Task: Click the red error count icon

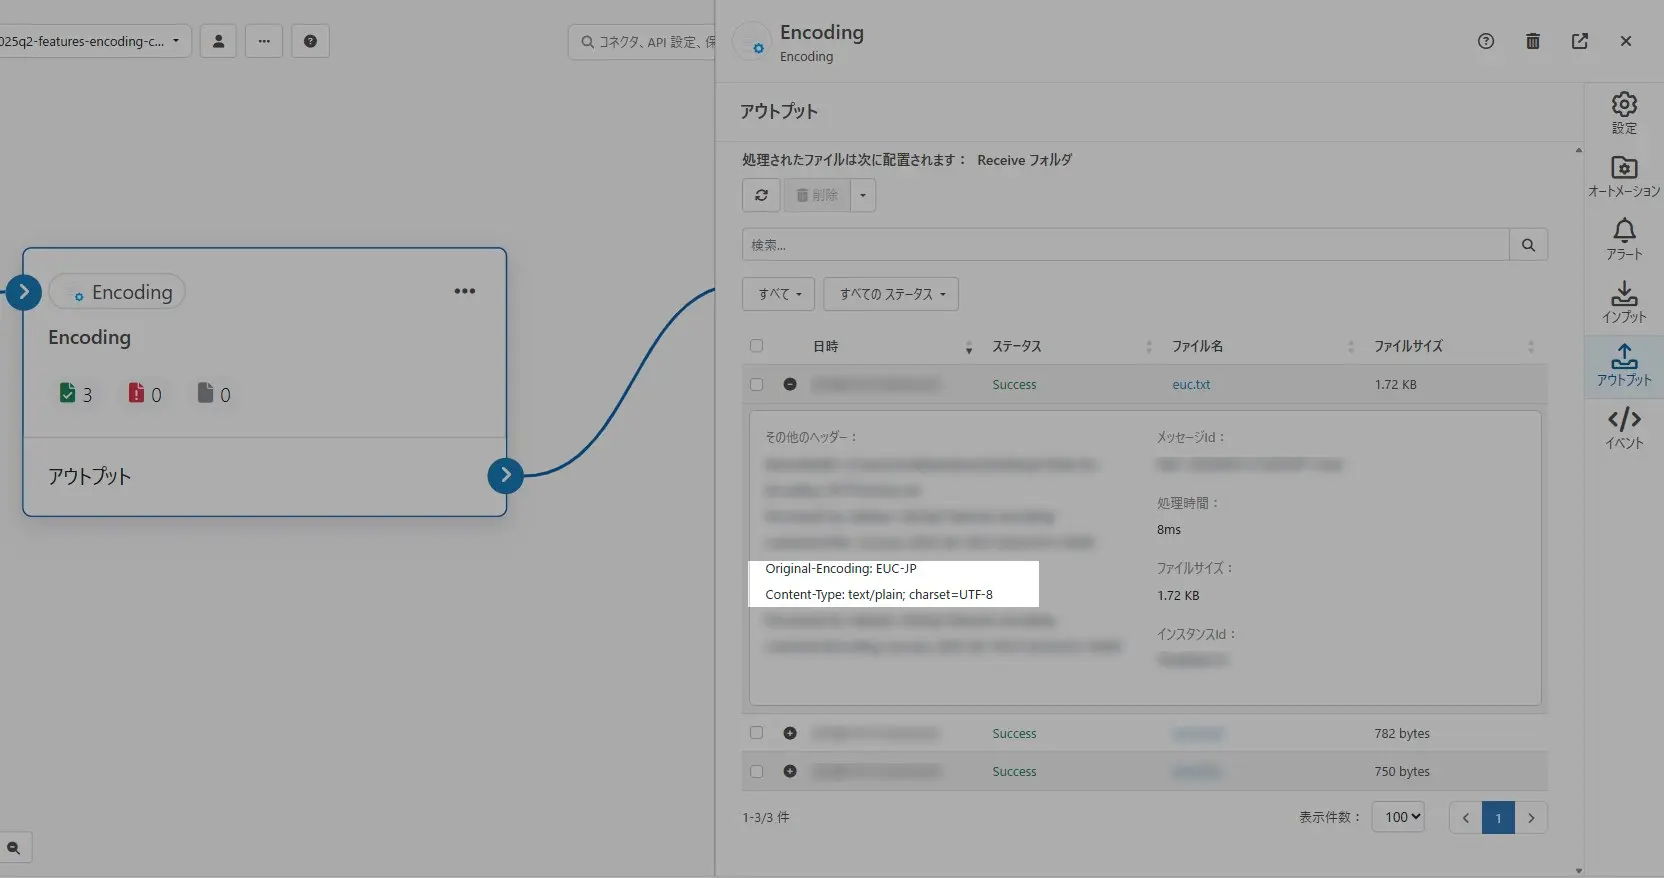Action: pyautogui.click(x=136, y=393)
